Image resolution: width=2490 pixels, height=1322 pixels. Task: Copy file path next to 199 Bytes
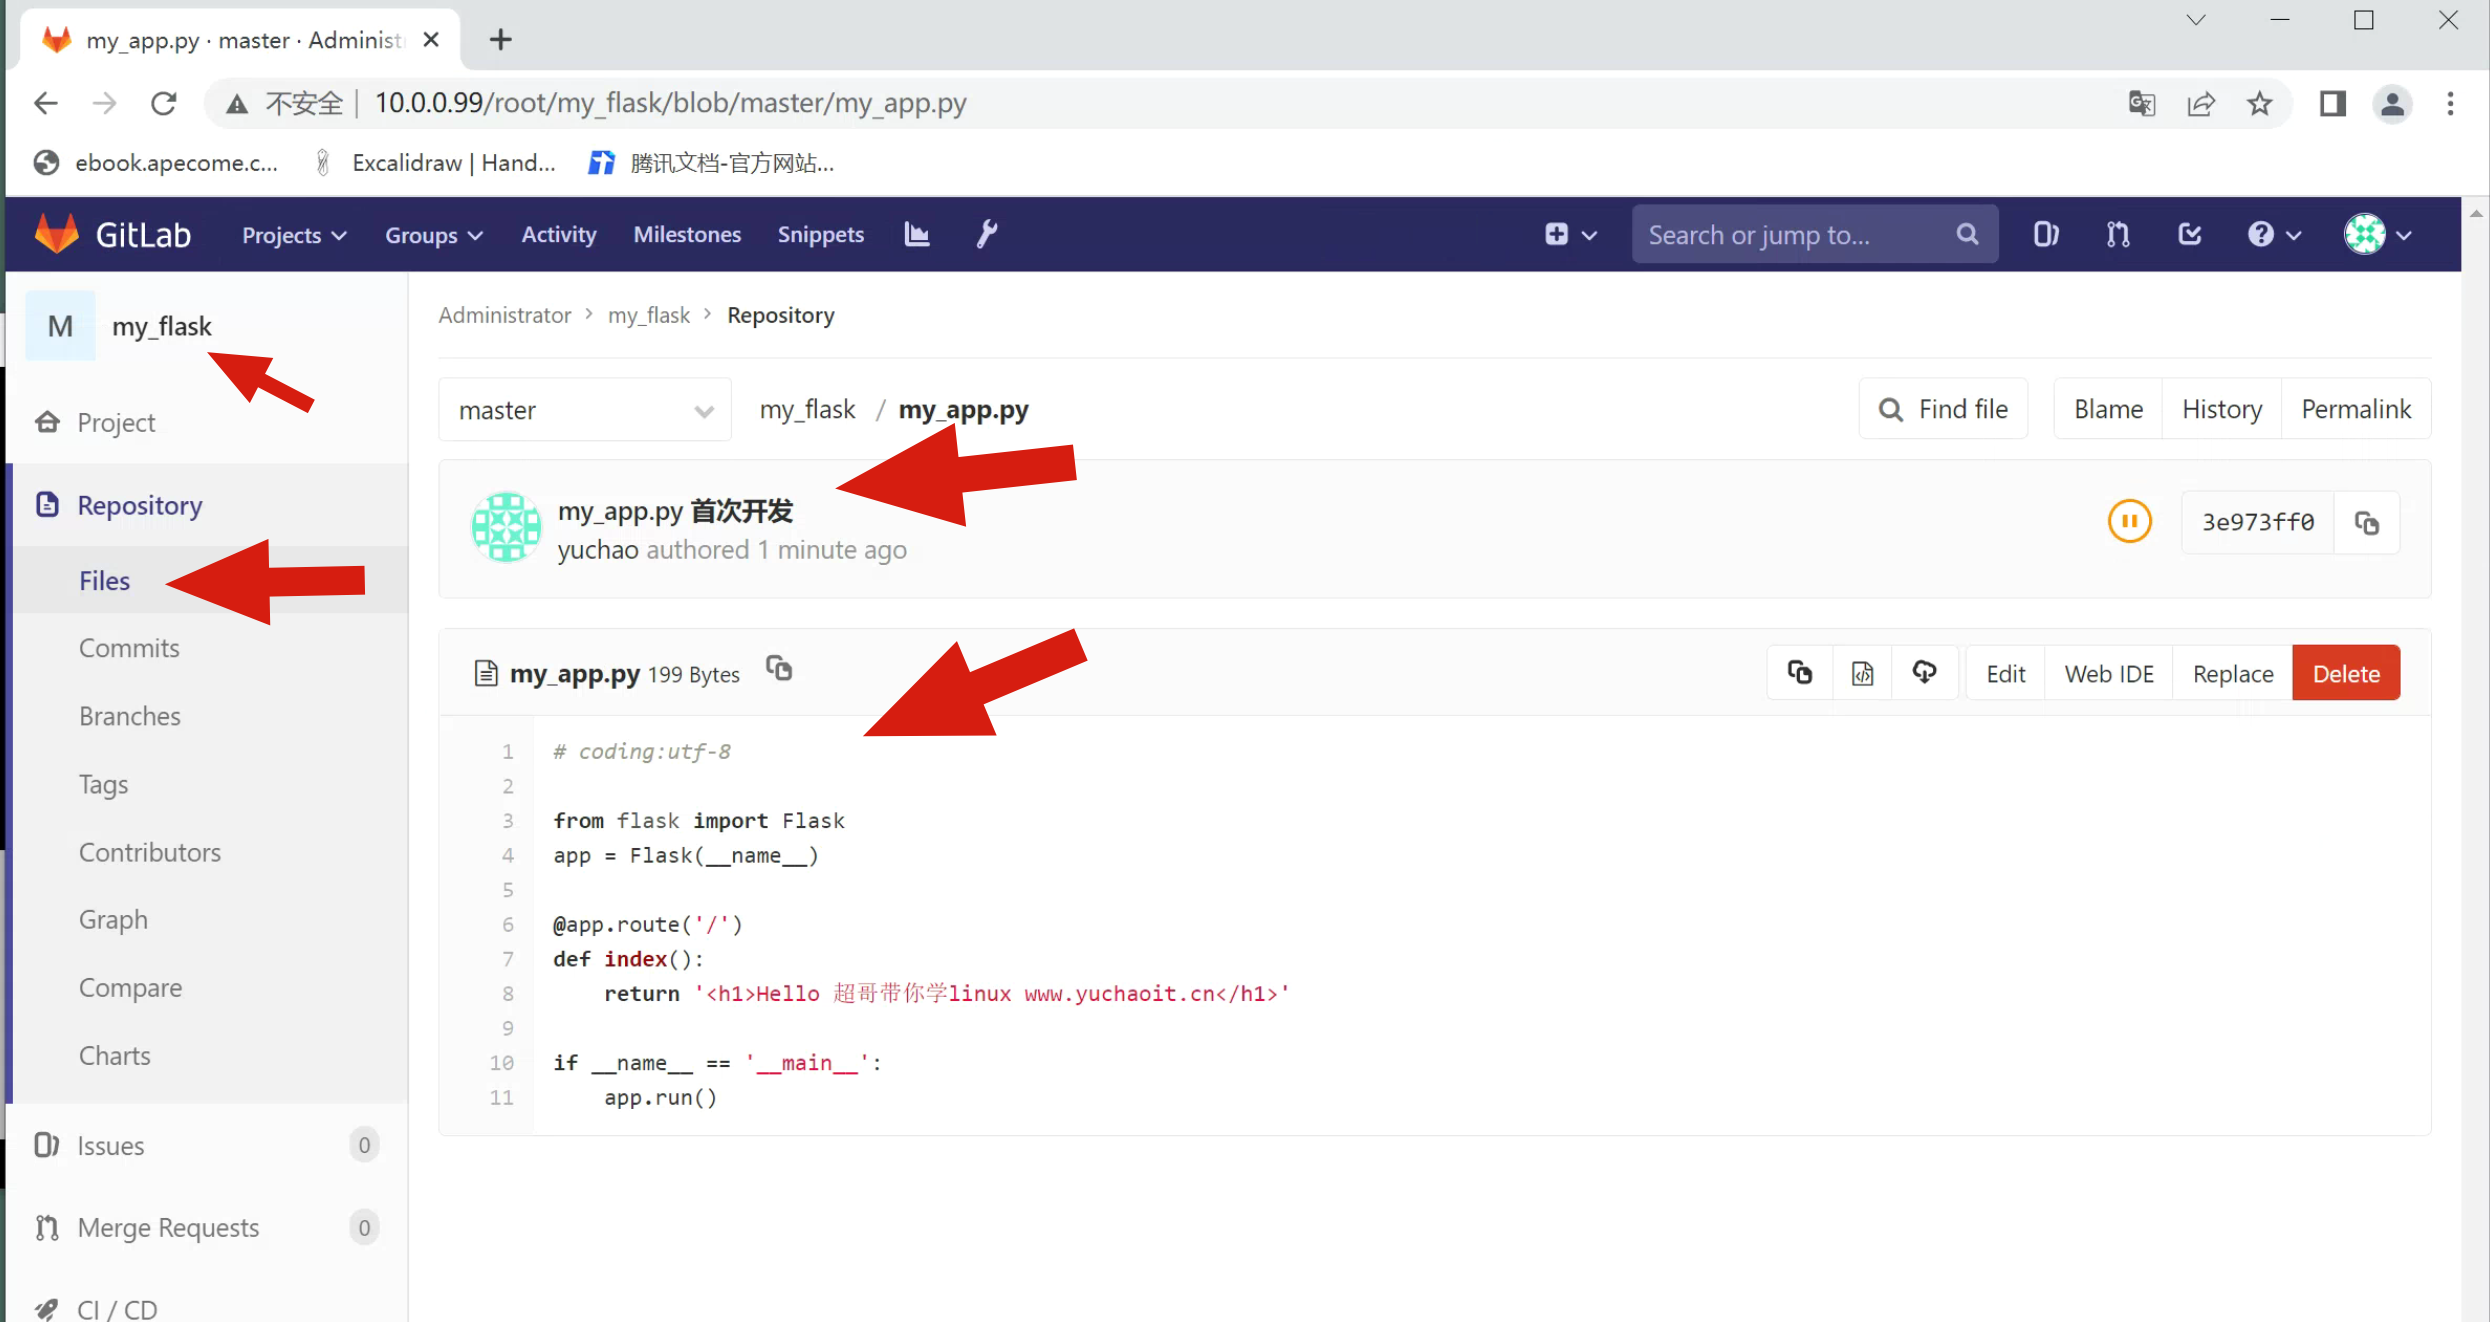779,668
